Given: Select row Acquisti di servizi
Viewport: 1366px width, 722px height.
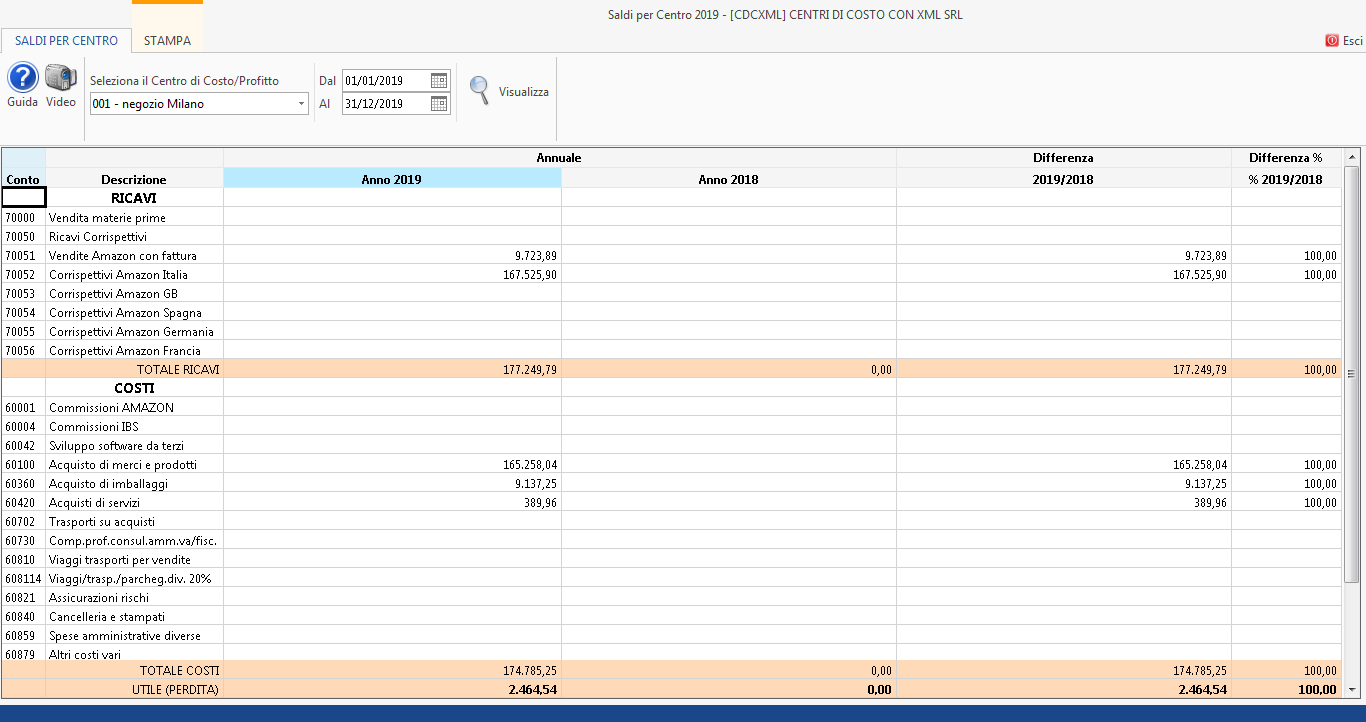Looking at the screenshot, I should [x=671, y=502].
